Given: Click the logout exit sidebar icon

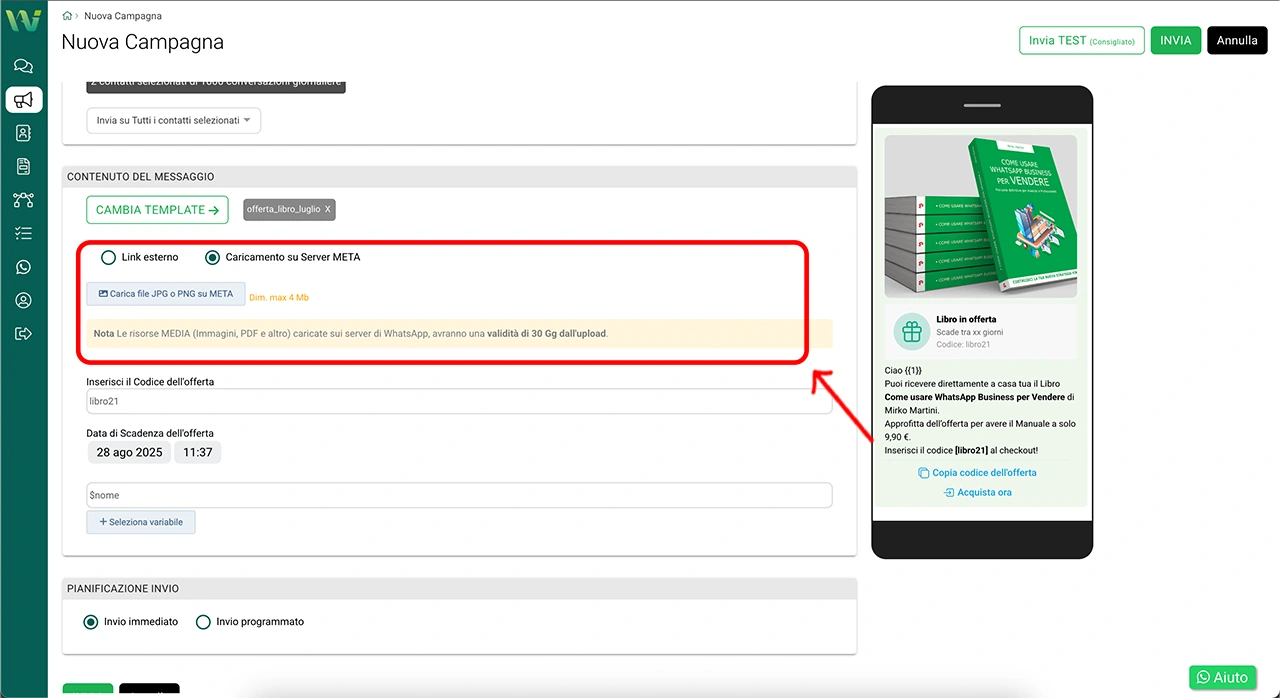Looking at the screenshot, I should [x=23, y=333].
